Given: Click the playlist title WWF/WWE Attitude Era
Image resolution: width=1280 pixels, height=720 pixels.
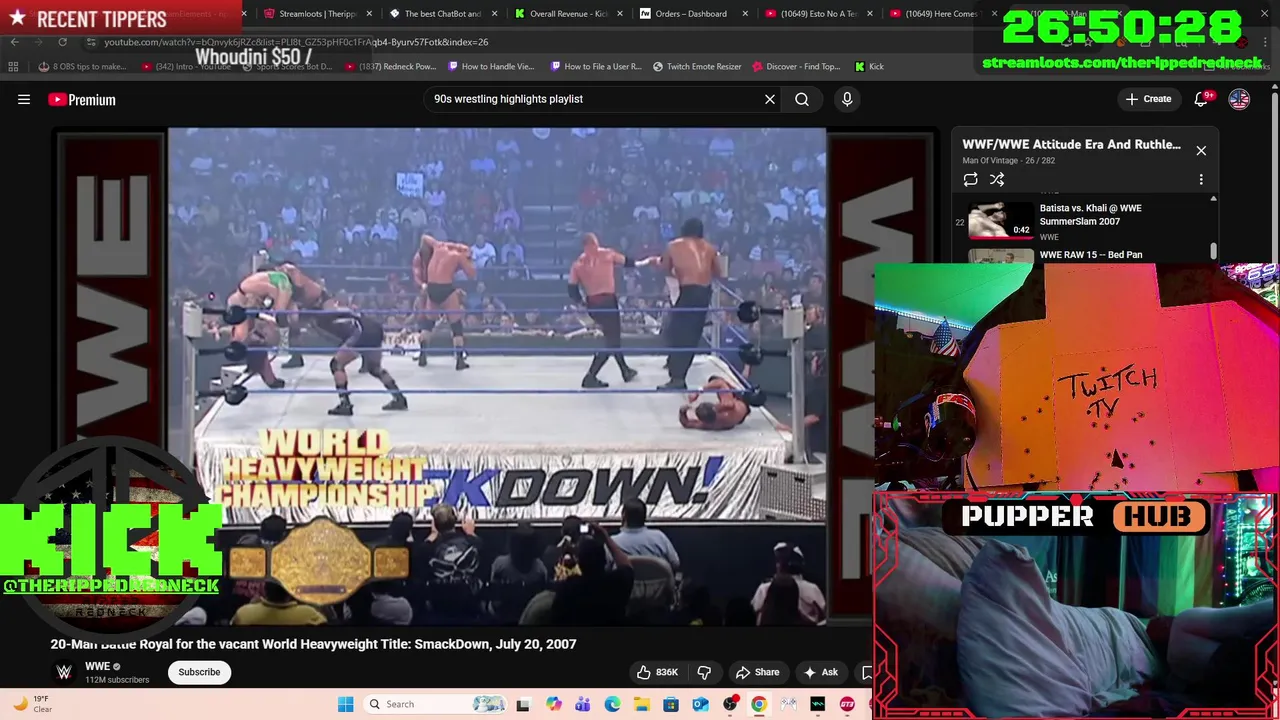Looking at the screenshot, I should 1071,144.
